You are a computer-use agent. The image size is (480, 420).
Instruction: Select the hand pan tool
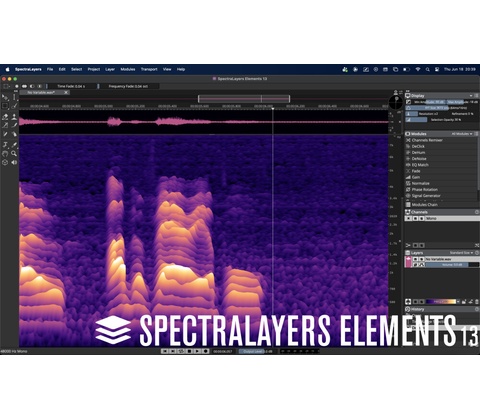coord(5,154)
